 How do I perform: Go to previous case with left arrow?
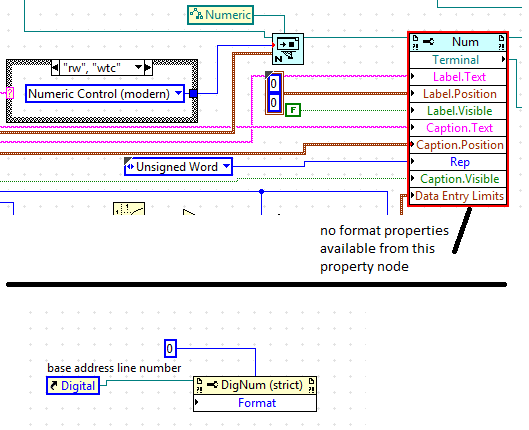[55, 68]
